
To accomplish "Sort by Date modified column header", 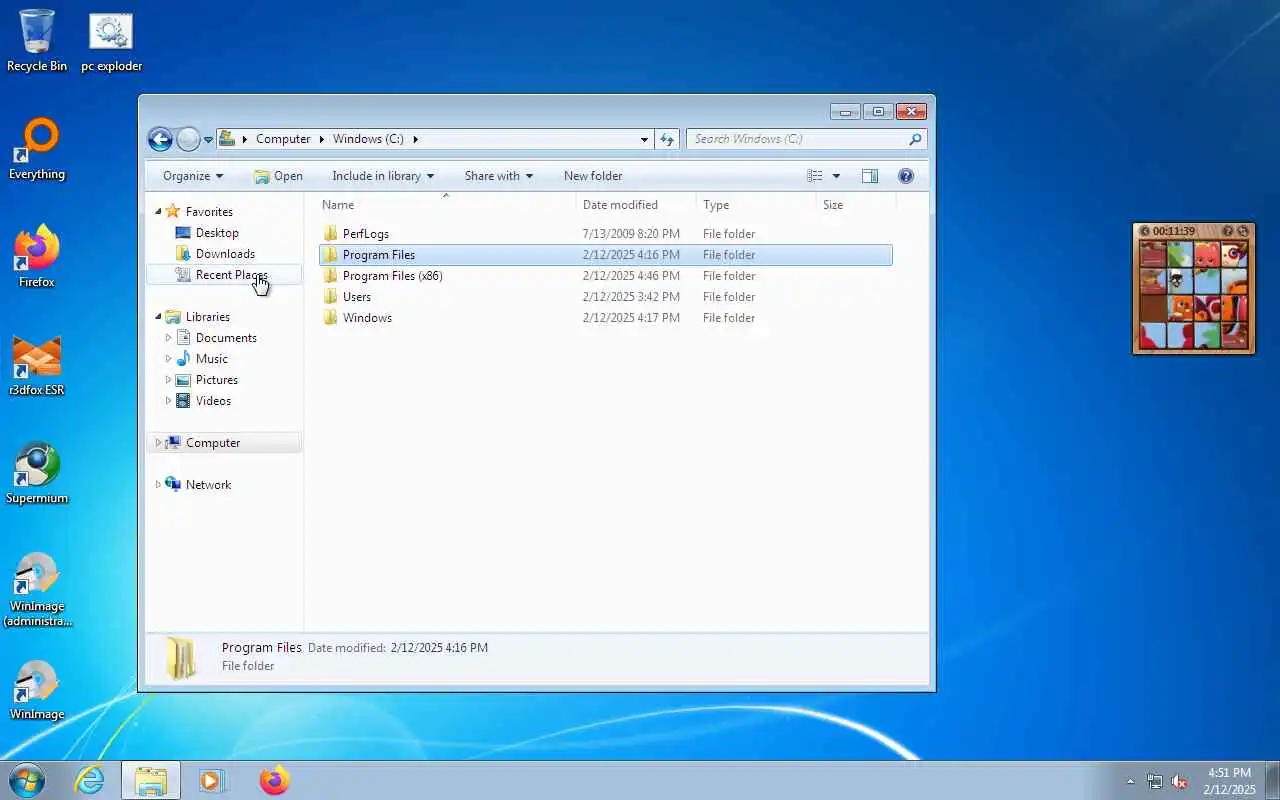I will (636, 205).
